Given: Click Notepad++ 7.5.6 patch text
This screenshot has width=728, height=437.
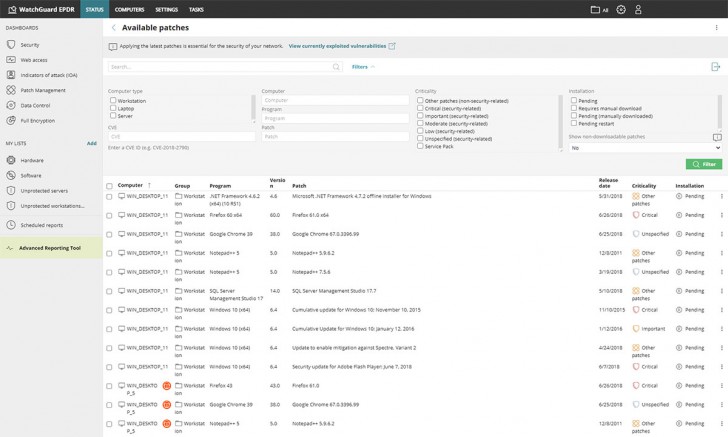Looking at the screenshot, I should [x=311, y=272].
